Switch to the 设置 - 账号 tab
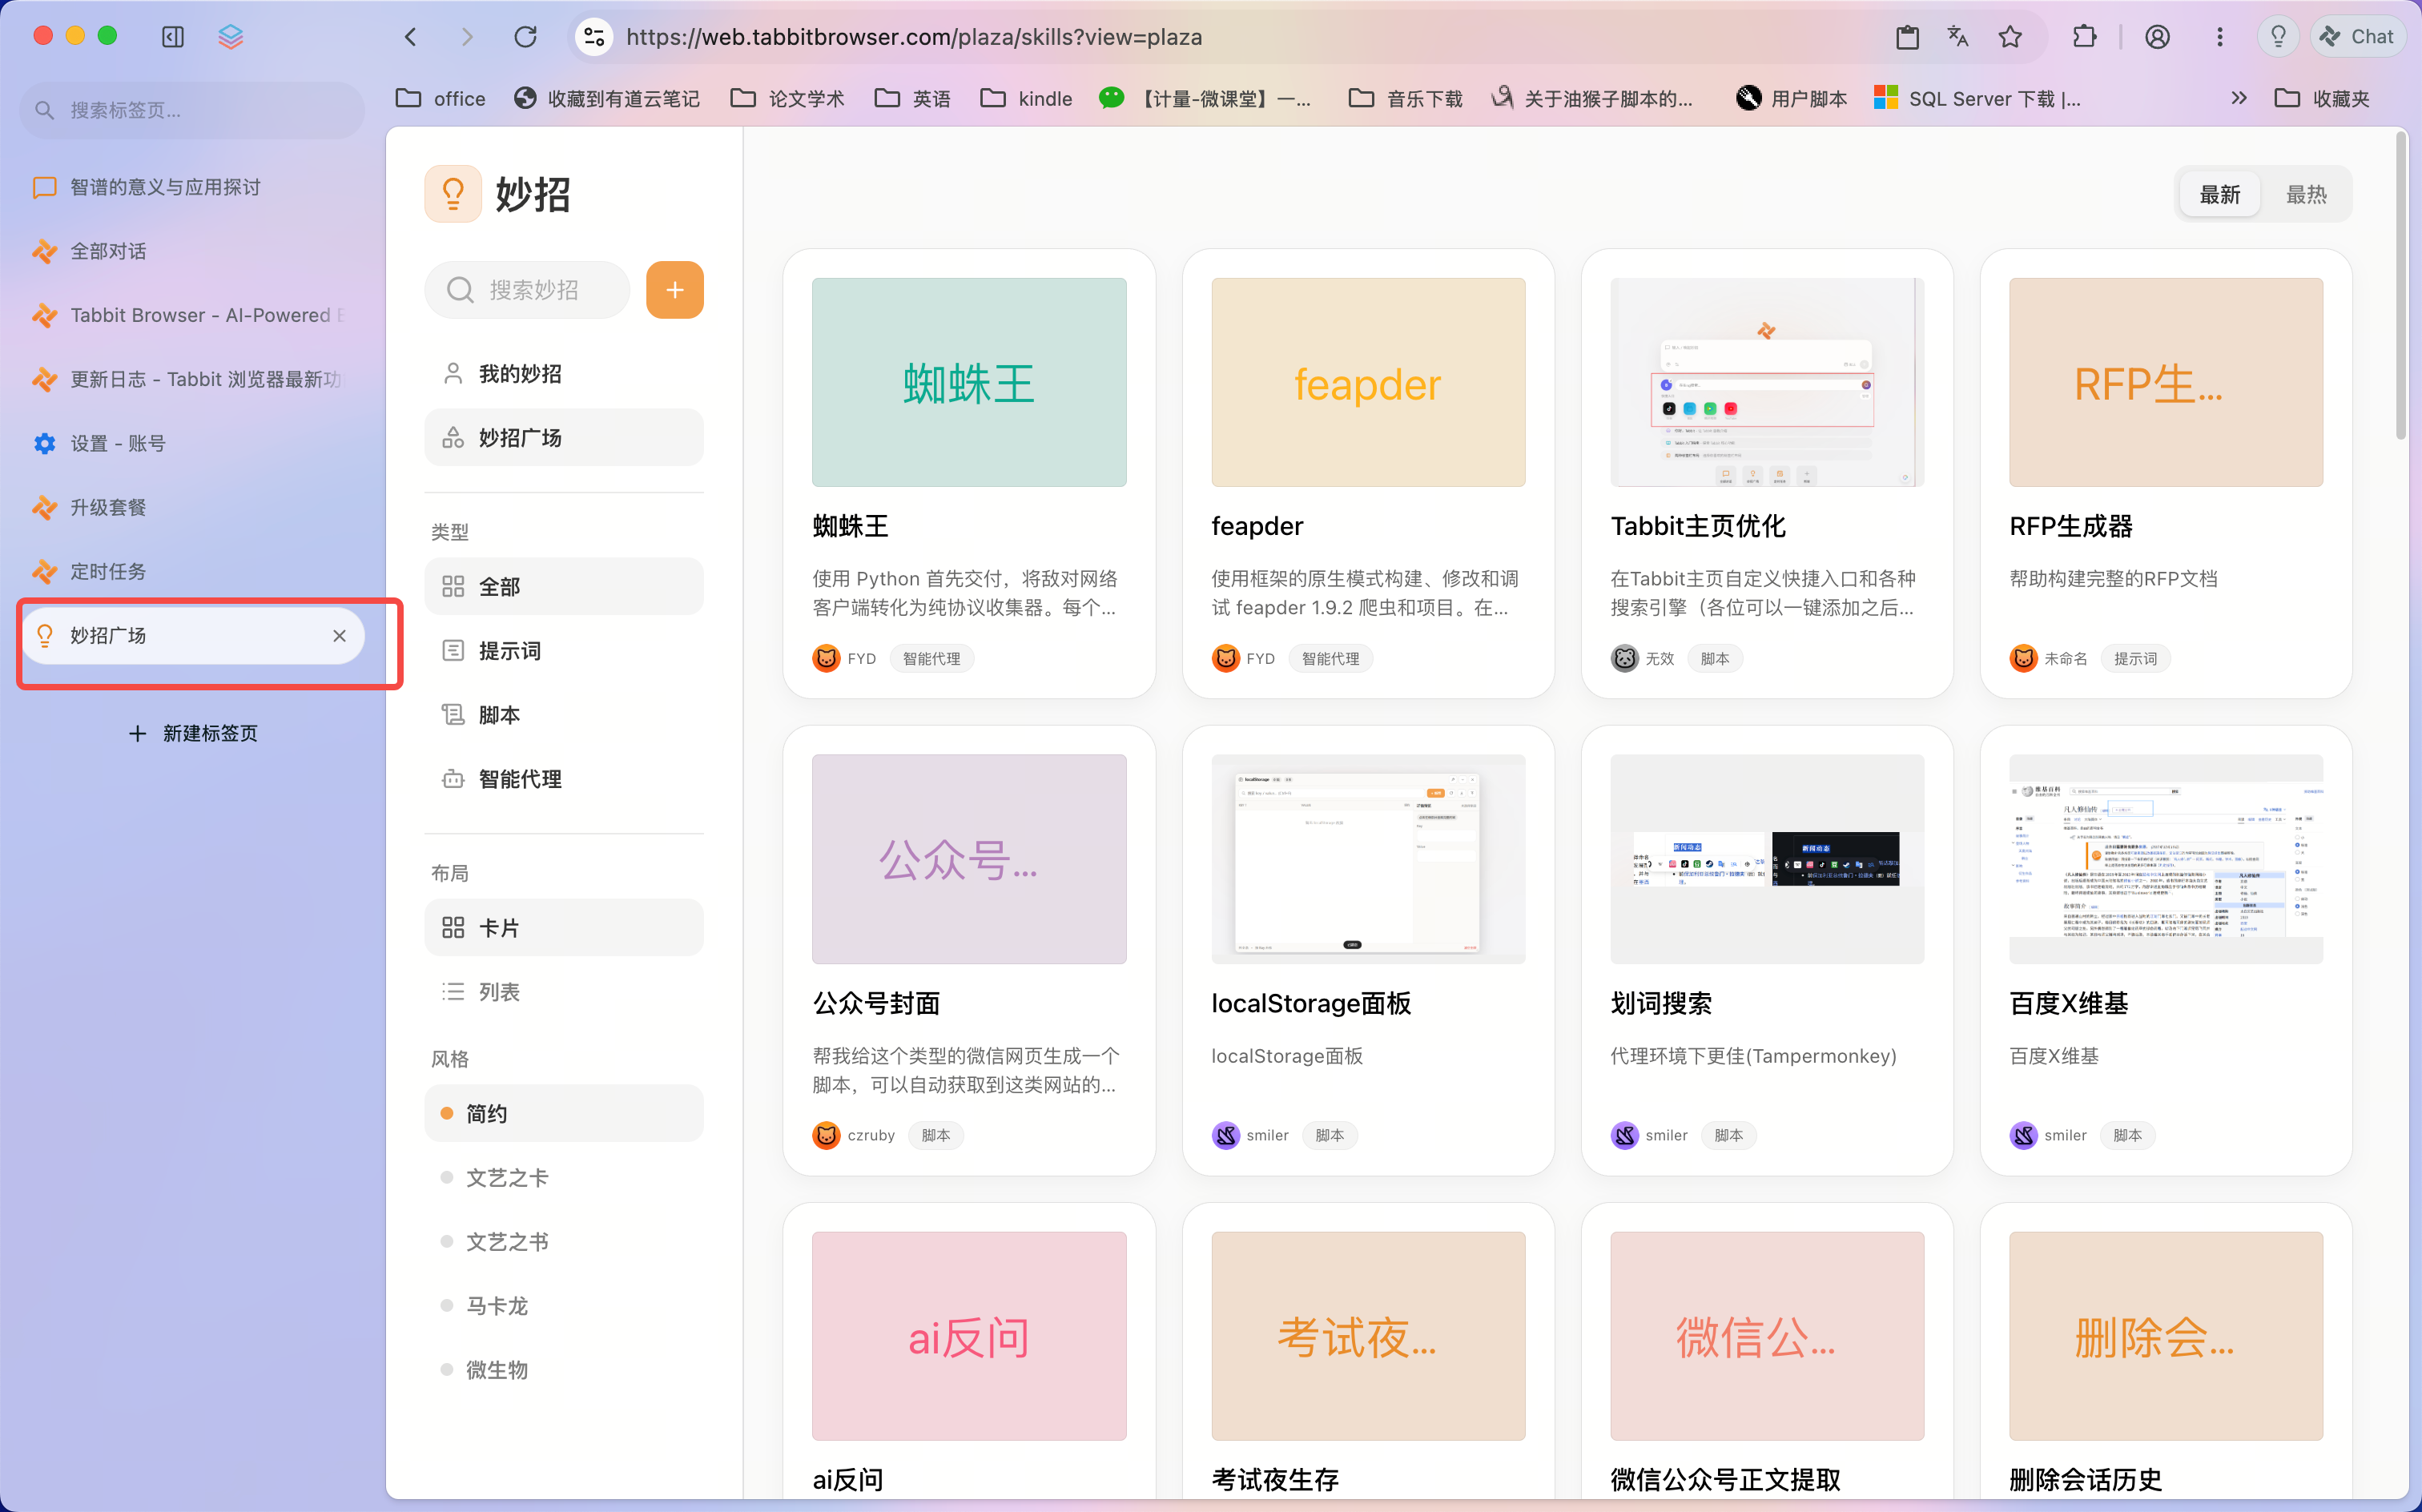 pyautogui.click(x=192, y=443)
